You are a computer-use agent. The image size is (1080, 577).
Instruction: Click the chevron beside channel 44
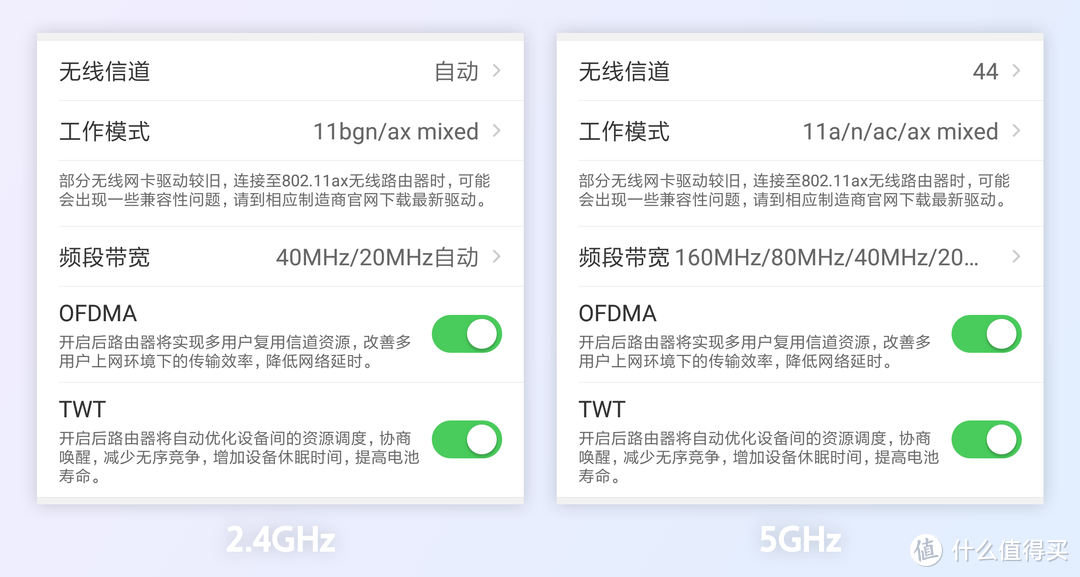[1017, 70]
